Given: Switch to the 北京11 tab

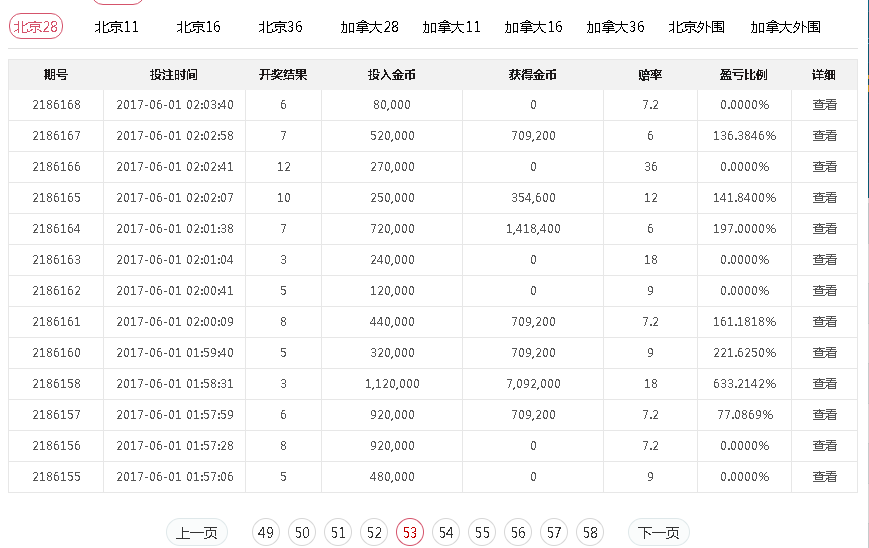Looking at the screenshot, I should coord(116,27).
